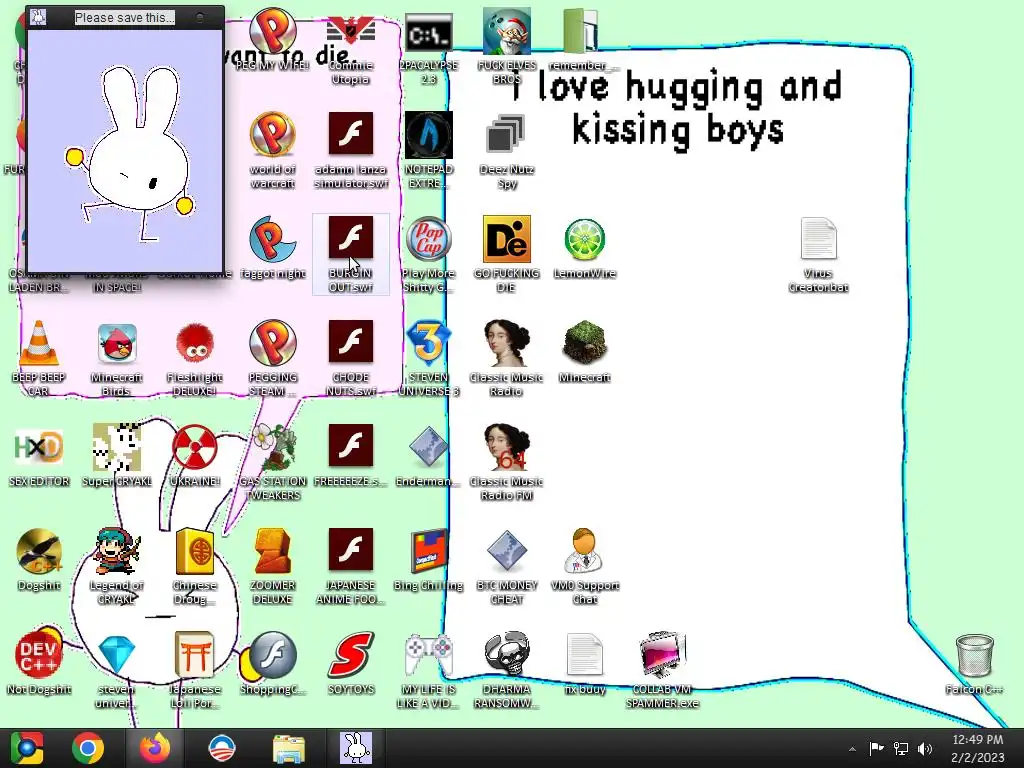1024x768 pixels.
Task: Click the UKRAINE! radiation symbol icon
Action: point(195,455)
